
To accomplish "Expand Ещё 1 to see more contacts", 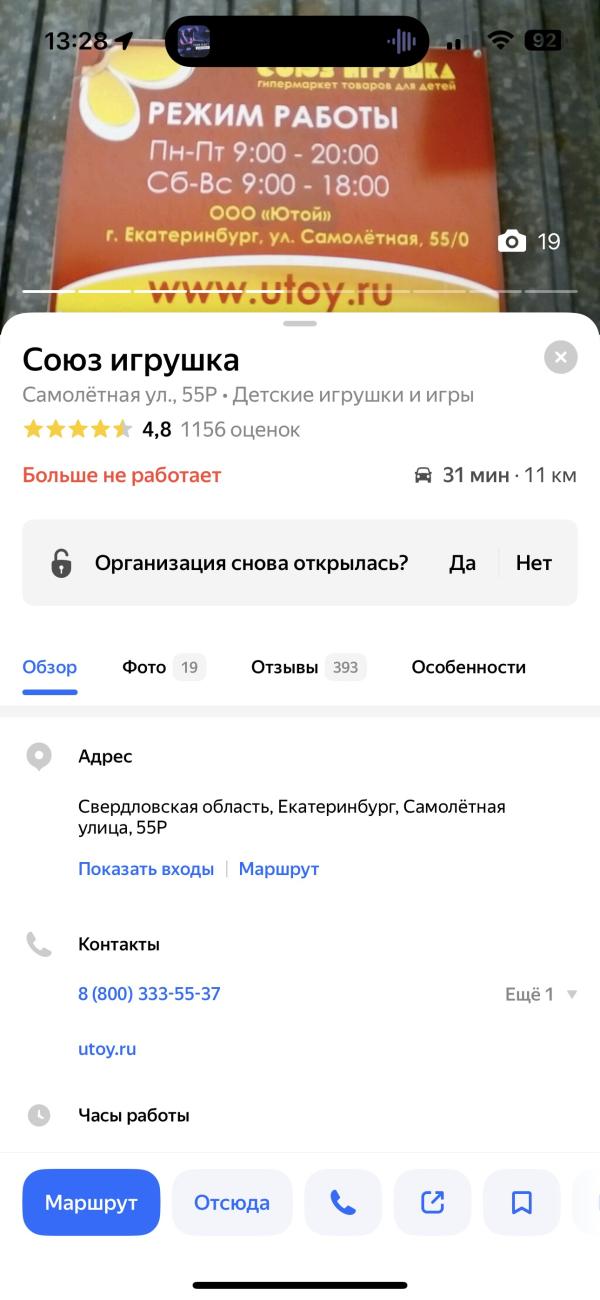I will pyautogui.click(x=528, y=994).
